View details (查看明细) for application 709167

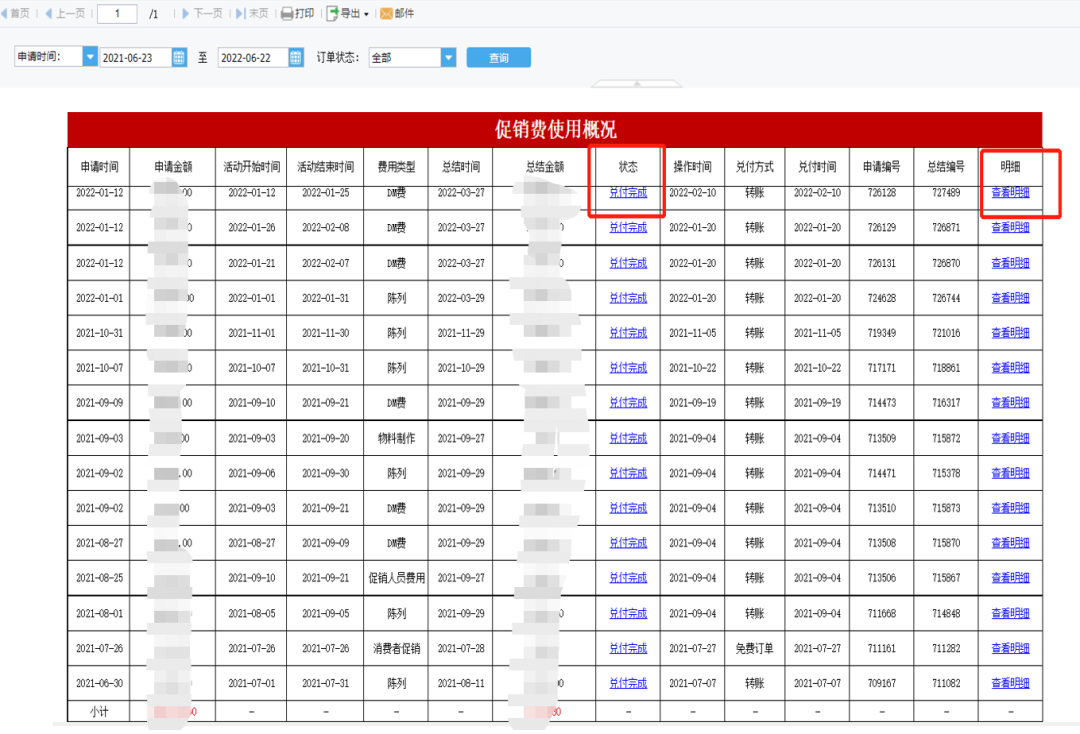coord(1010,683)
